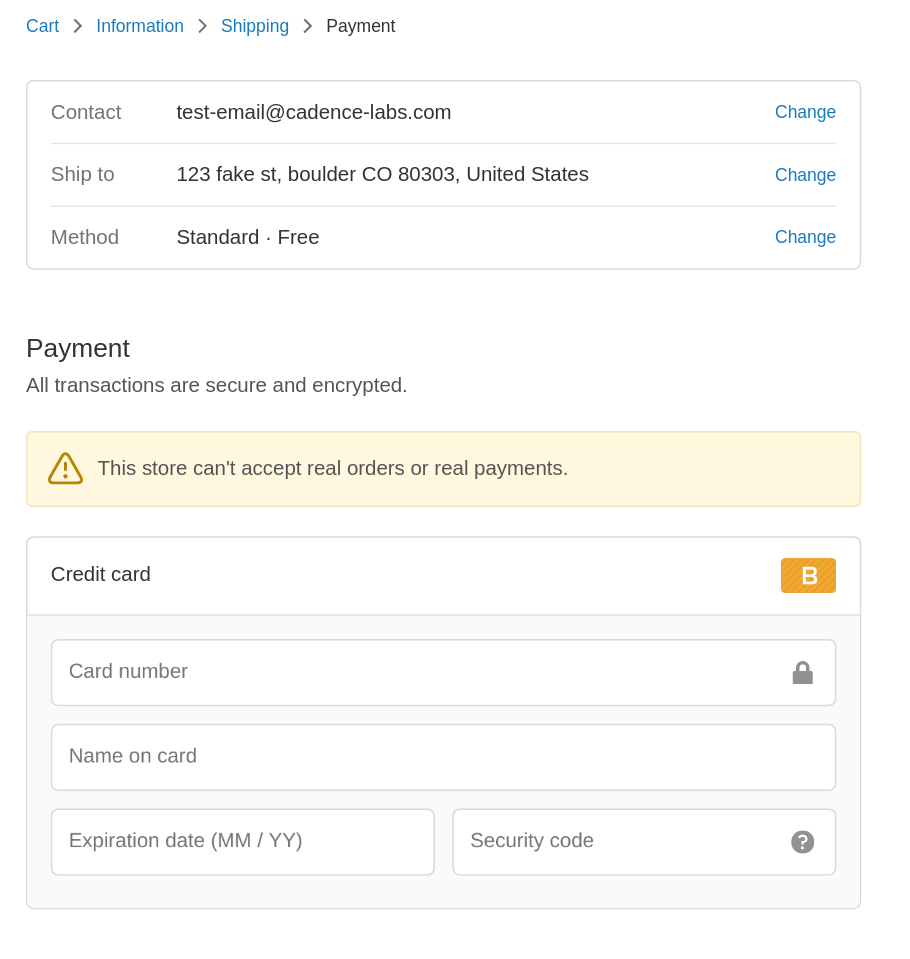Click the bogus gateway B card icon
Screen dimensions: 910x959
click(808, 576)
